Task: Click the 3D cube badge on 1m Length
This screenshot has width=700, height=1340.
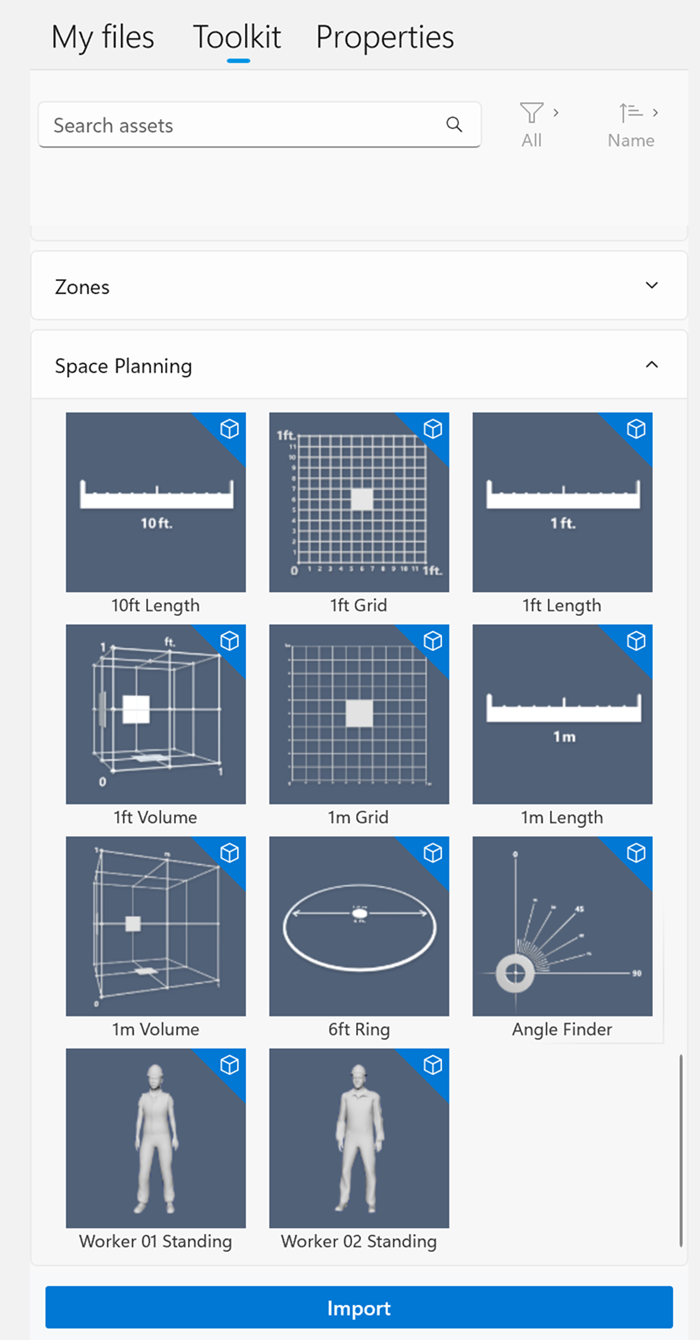Action: [636, 641]
